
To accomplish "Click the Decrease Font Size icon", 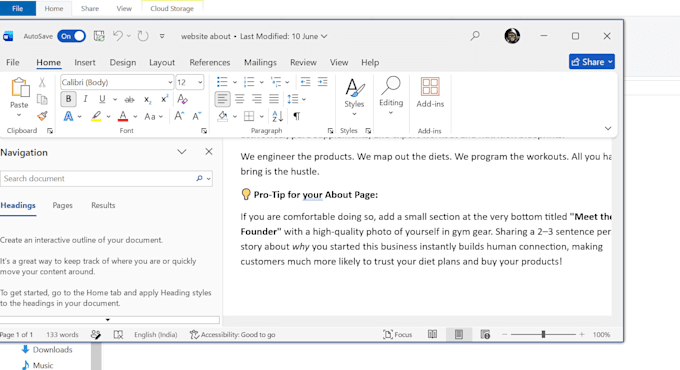I will [x=196, y=116].
